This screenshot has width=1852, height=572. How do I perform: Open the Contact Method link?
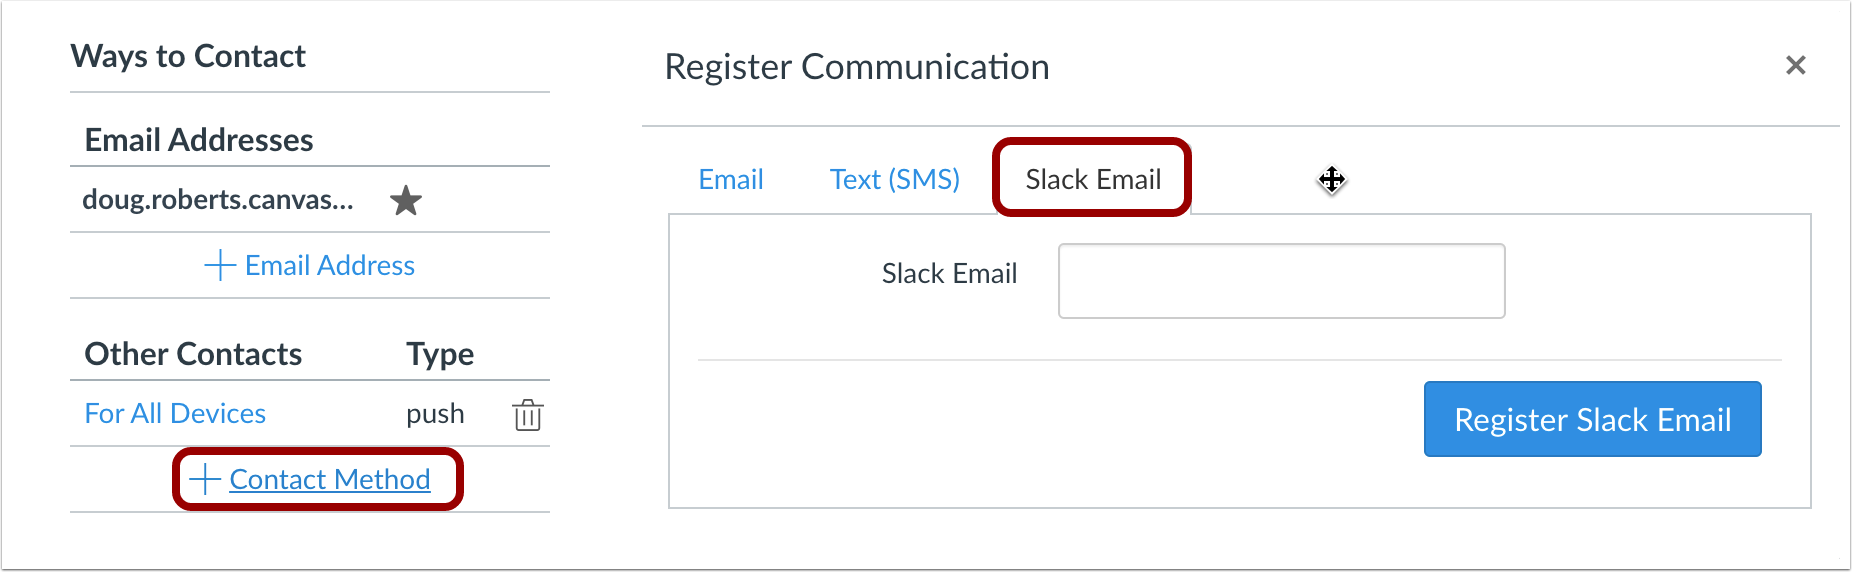pos(330,479)
